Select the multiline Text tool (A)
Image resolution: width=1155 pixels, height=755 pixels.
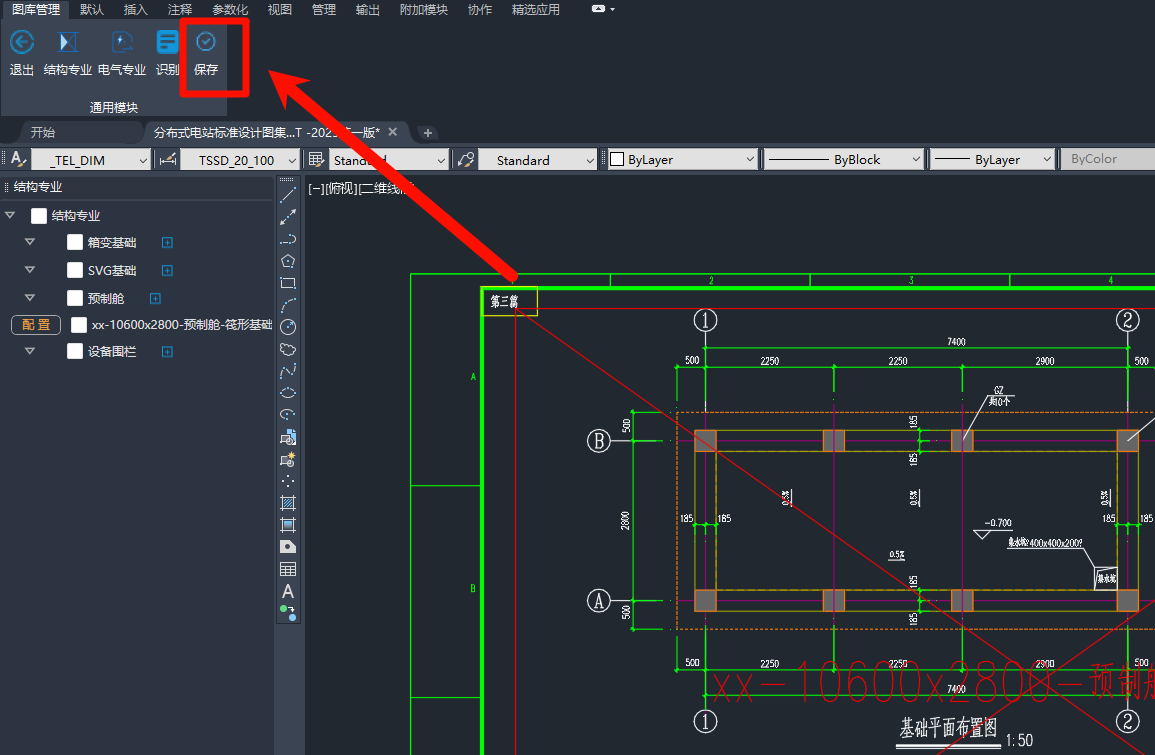coord(288,591)
